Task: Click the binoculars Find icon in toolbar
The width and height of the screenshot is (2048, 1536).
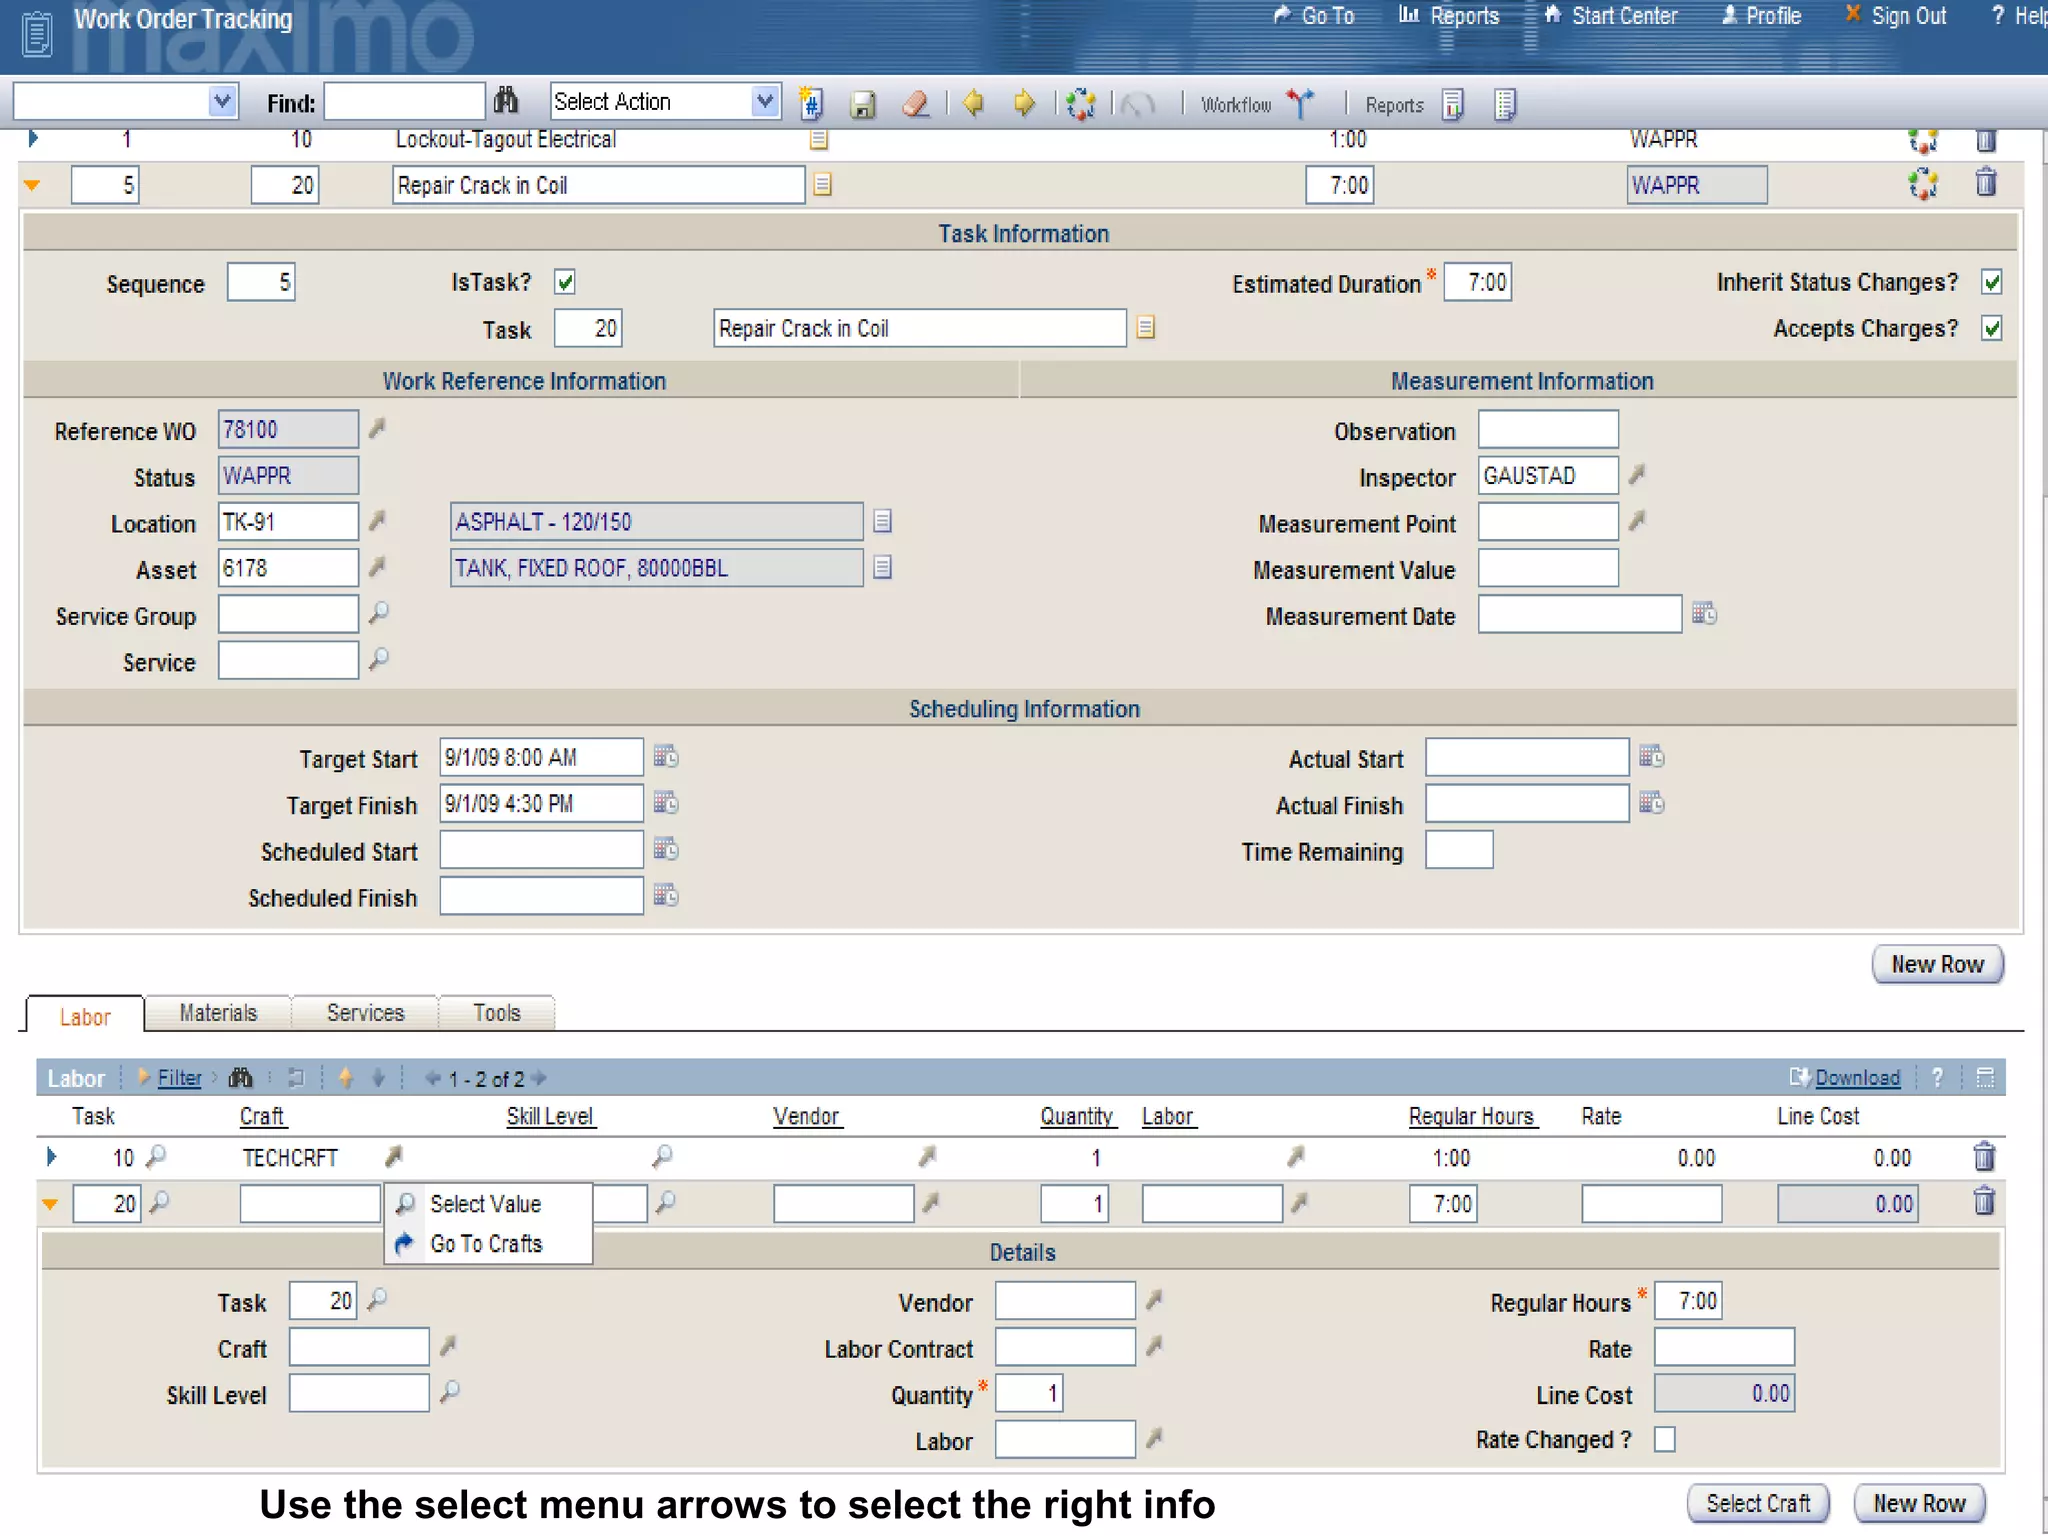Action: (506, 101)
